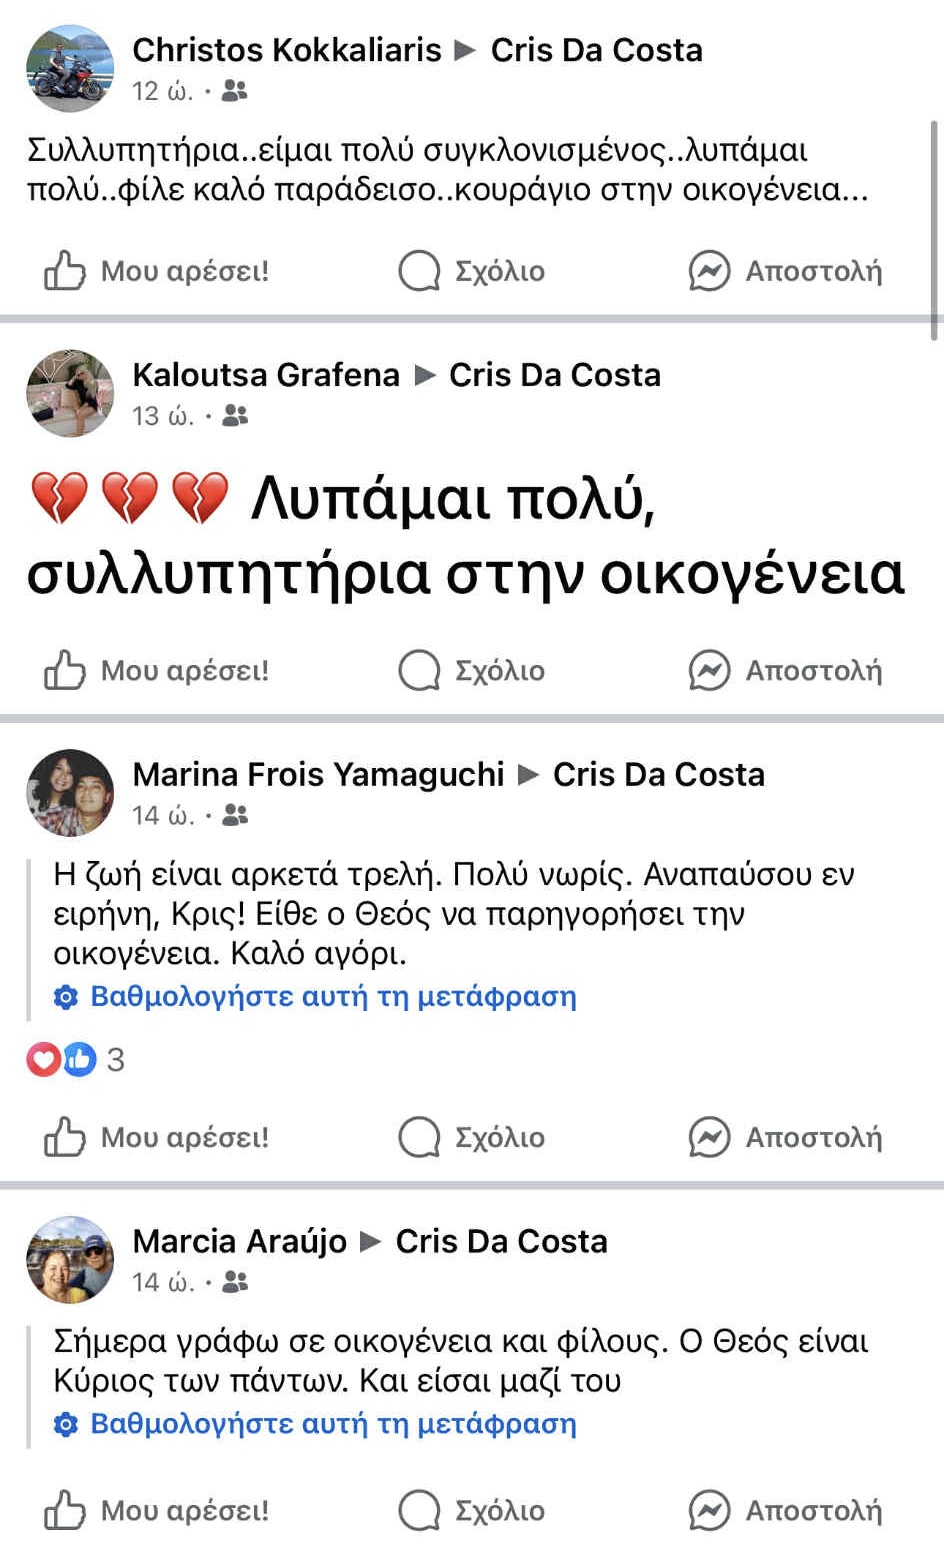This screenshot has width=944, height=1544.
Task: Click audience friends icon on Christos's post
Action: (x=234, y=92)
